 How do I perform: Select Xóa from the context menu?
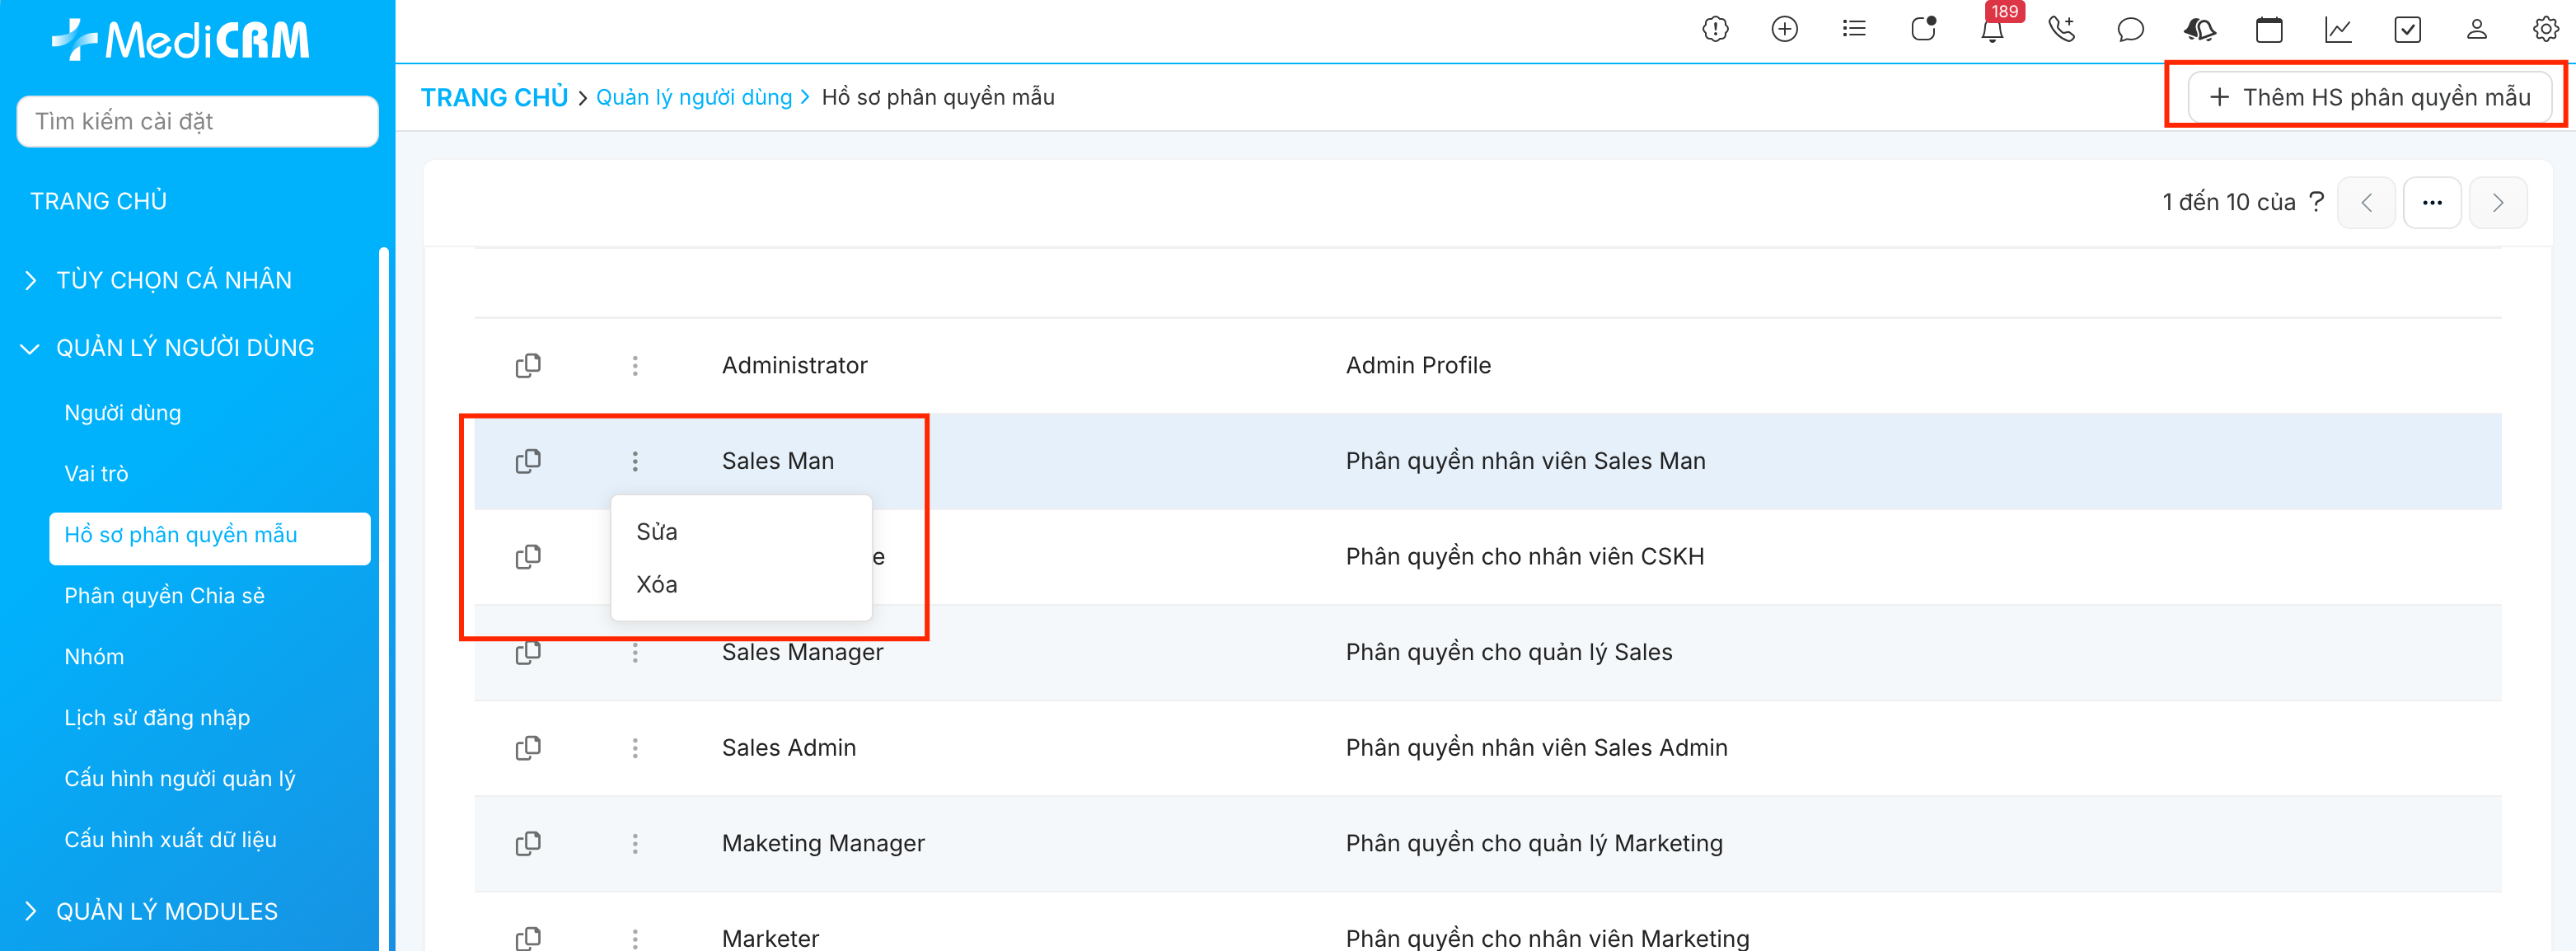coord(657,585)
